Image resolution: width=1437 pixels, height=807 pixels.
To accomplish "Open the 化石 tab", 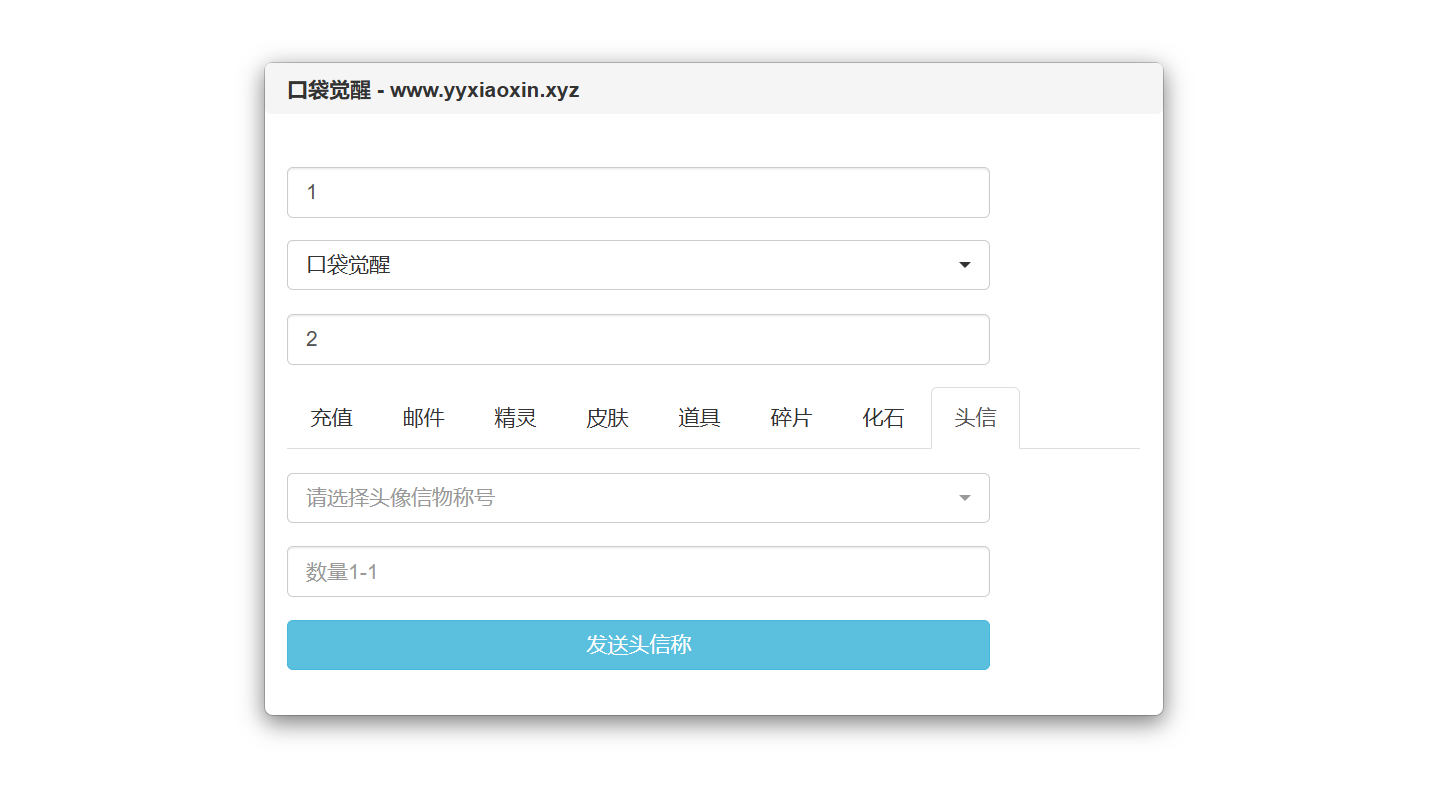I will [x=883, y=417].
